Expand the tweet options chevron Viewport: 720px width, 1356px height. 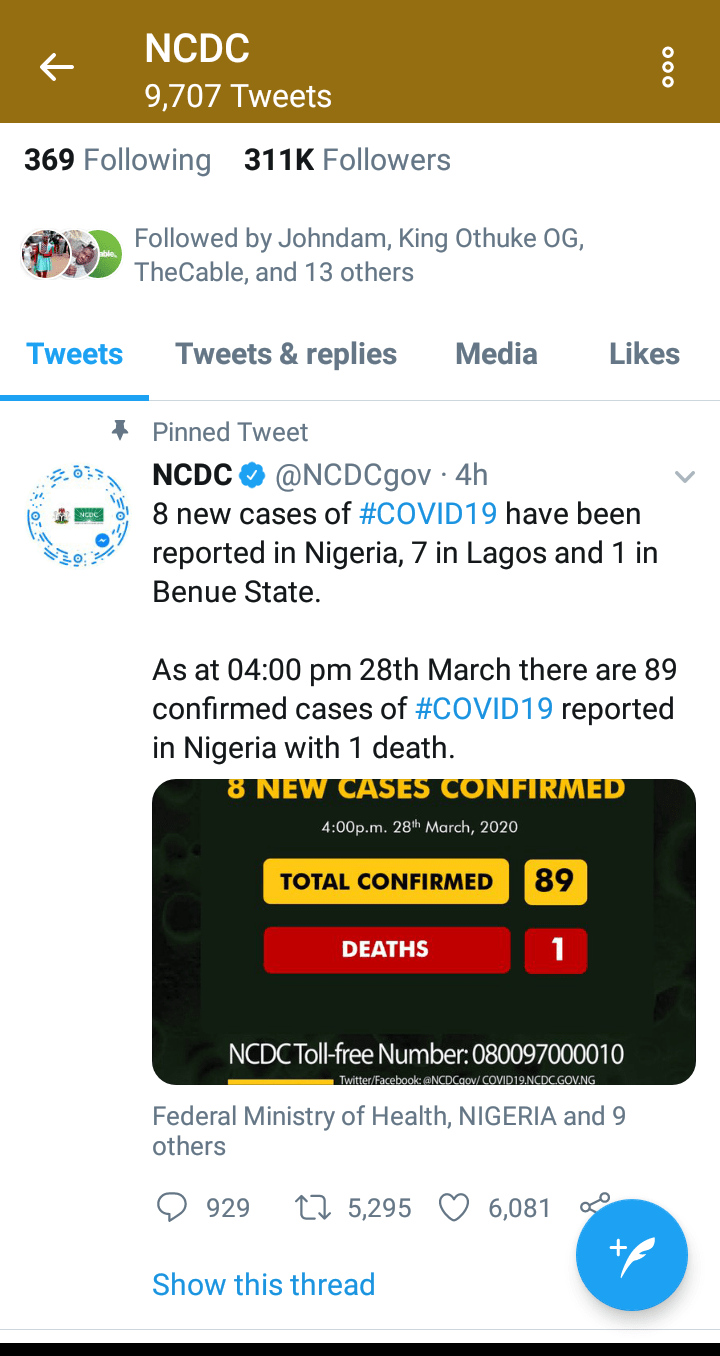click(685, 477)
